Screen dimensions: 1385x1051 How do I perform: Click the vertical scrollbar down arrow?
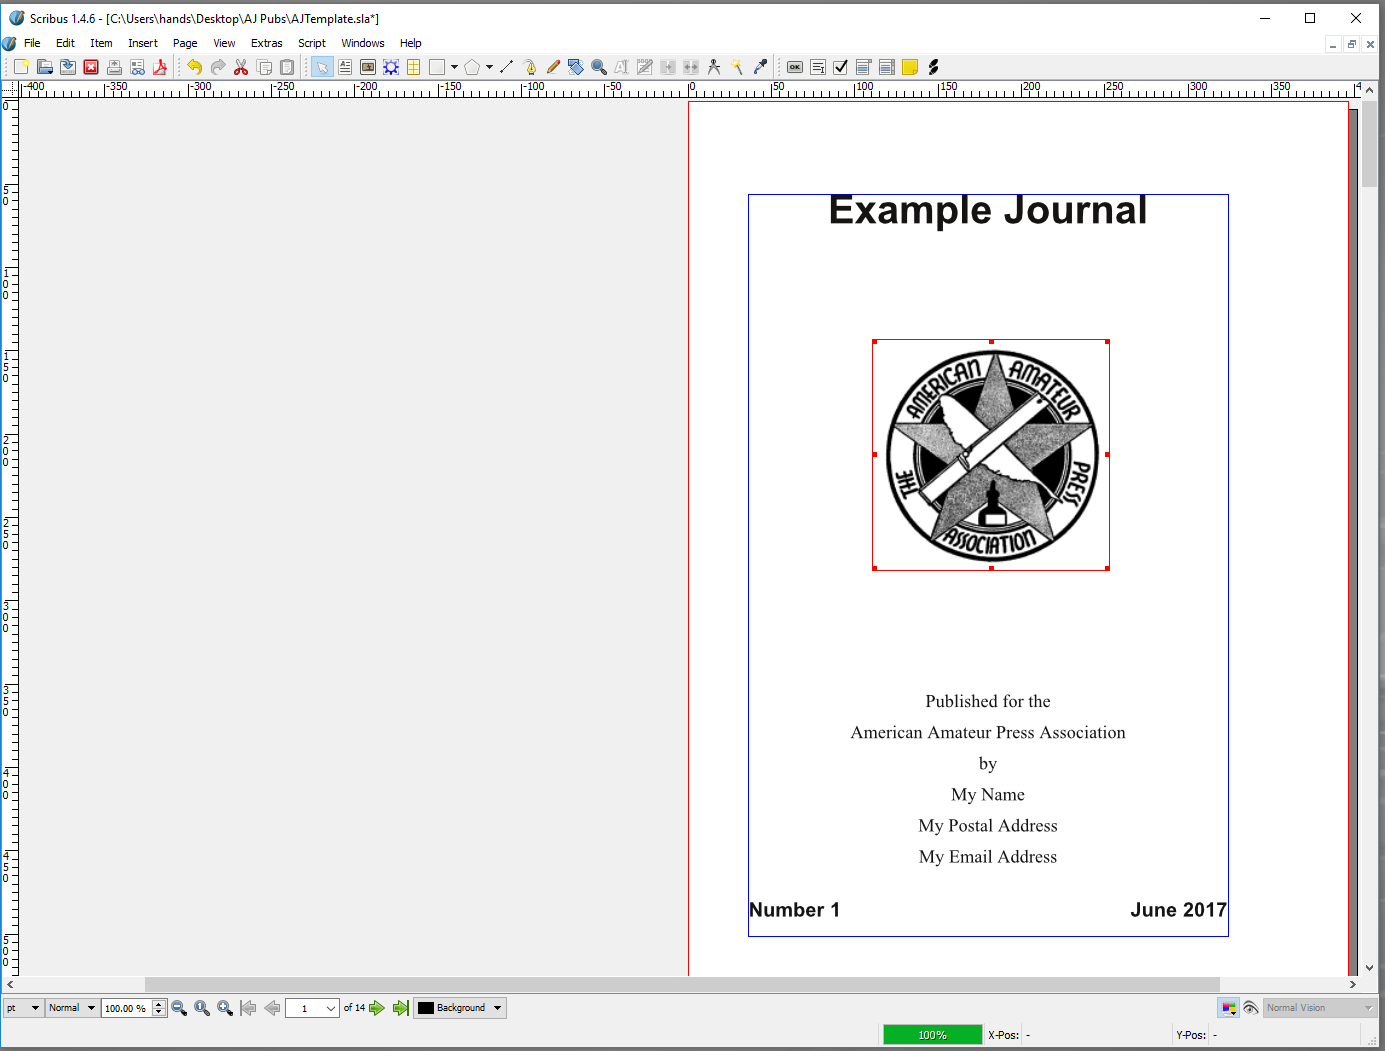click(x=1369, y=968)
